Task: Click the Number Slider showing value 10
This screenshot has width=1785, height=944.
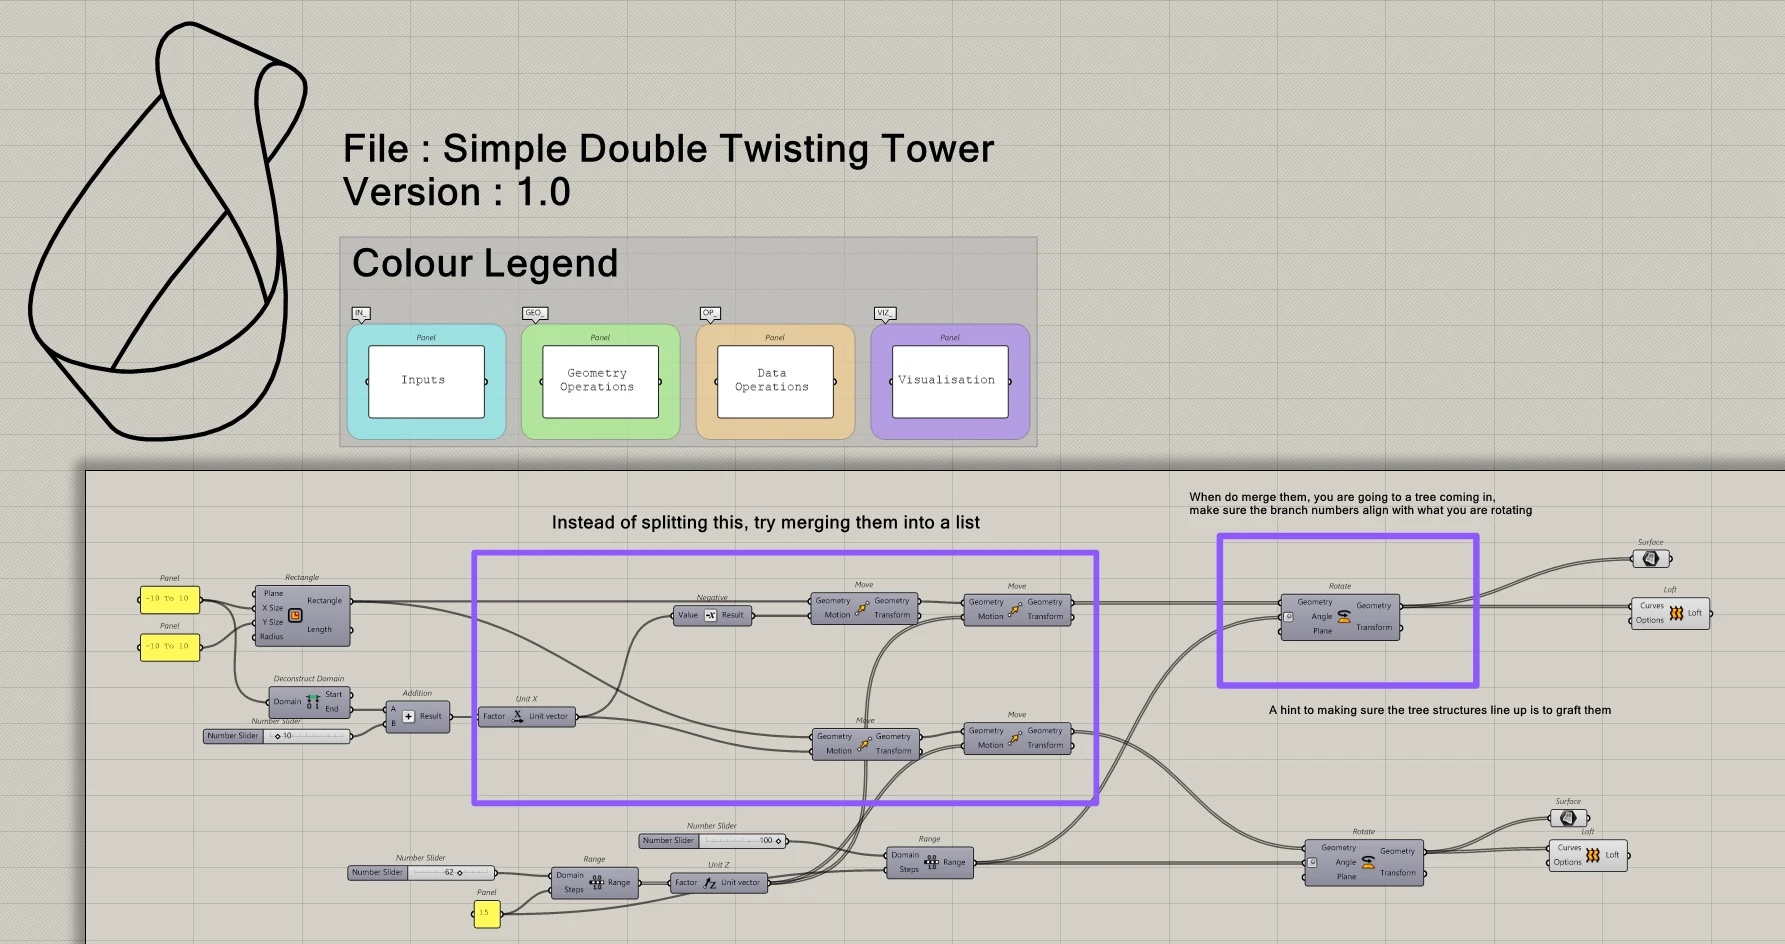Action: click(x=278, y=736)
